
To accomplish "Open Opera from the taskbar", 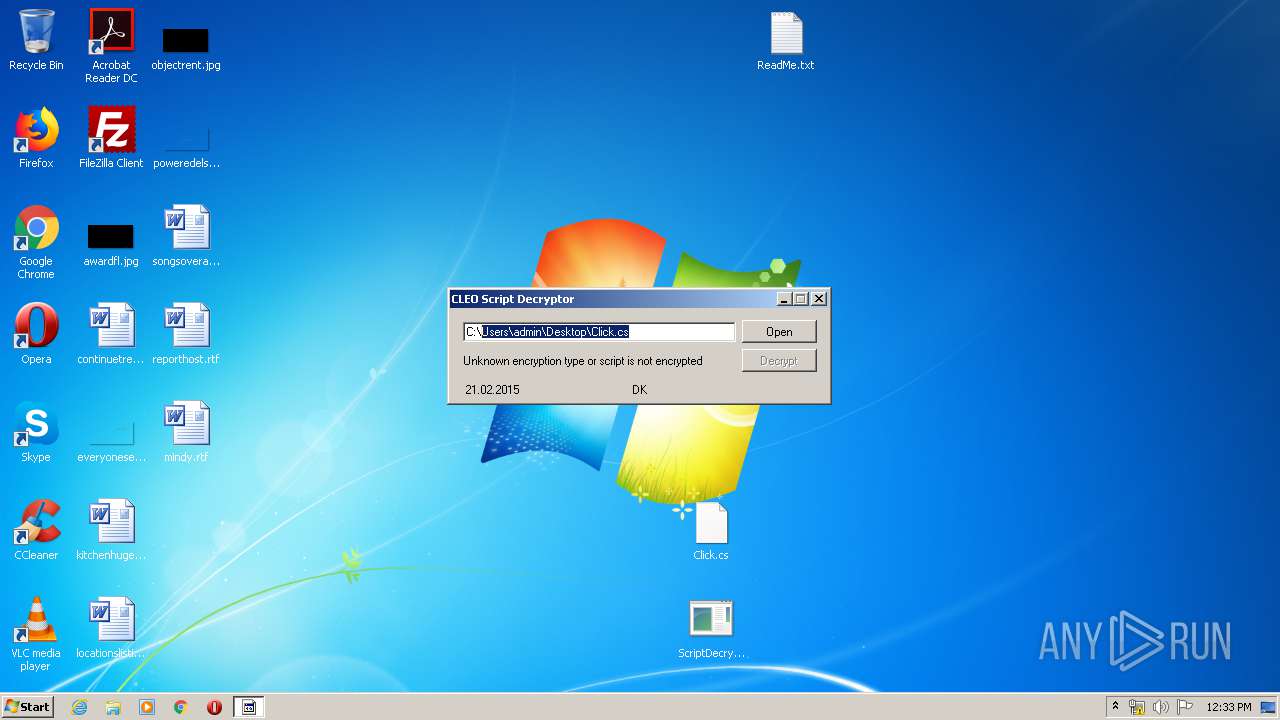I will click(x=214, y=707).
